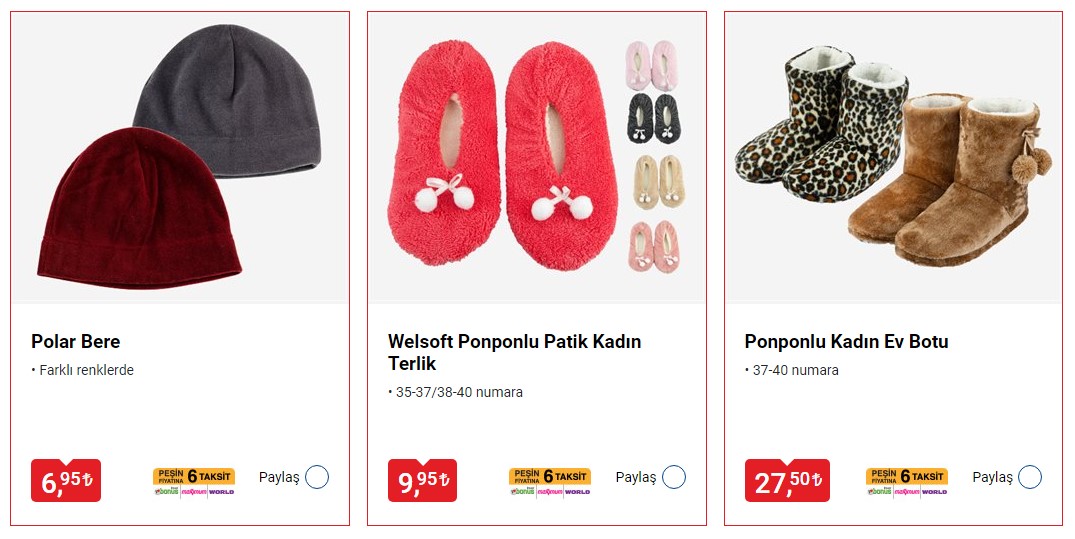Click the Paylaş label on the Polar Bere card
The image size is (1075, 539).
pos(279,478)
